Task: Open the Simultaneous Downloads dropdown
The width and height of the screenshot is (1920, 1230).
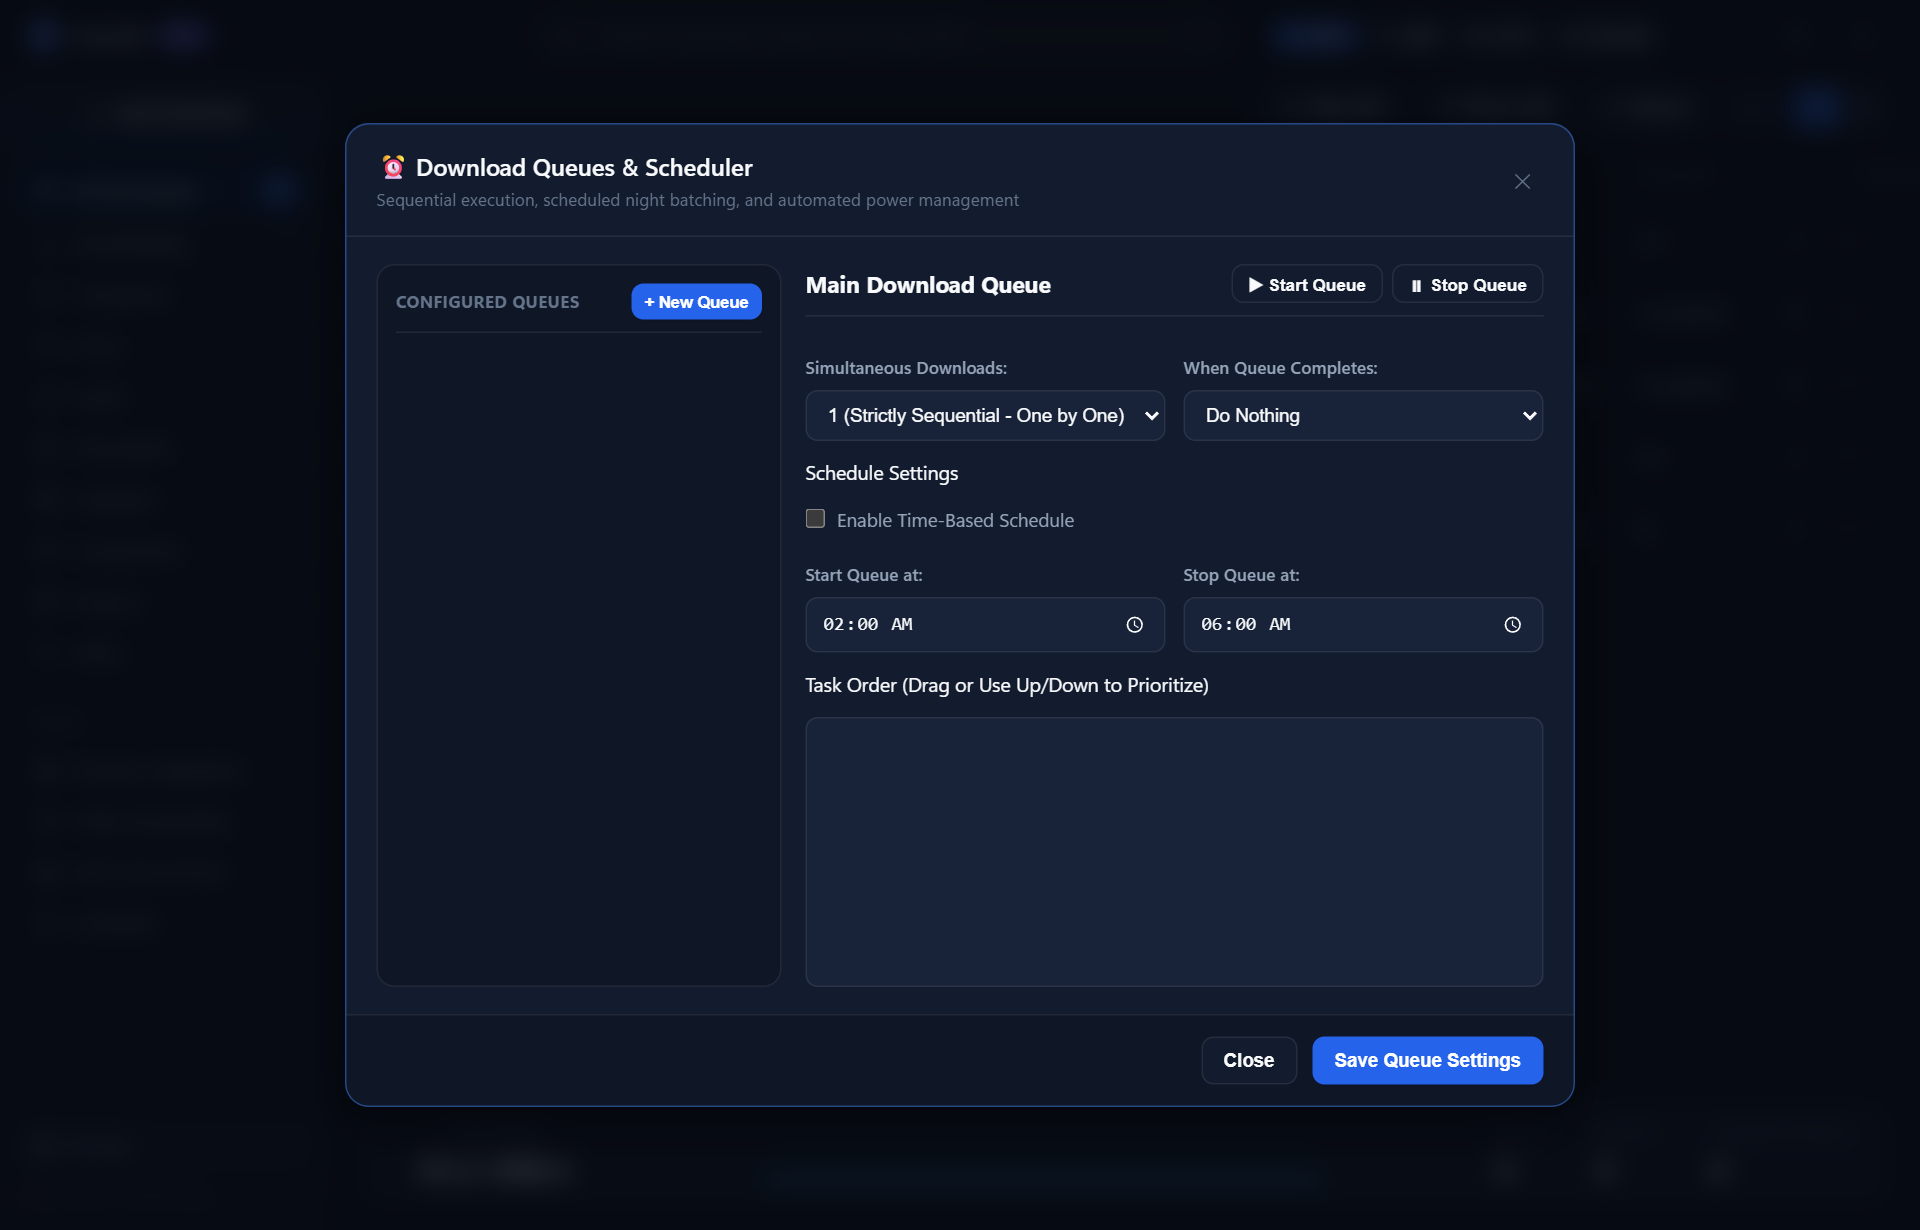Action: click(x=985, y=415)
